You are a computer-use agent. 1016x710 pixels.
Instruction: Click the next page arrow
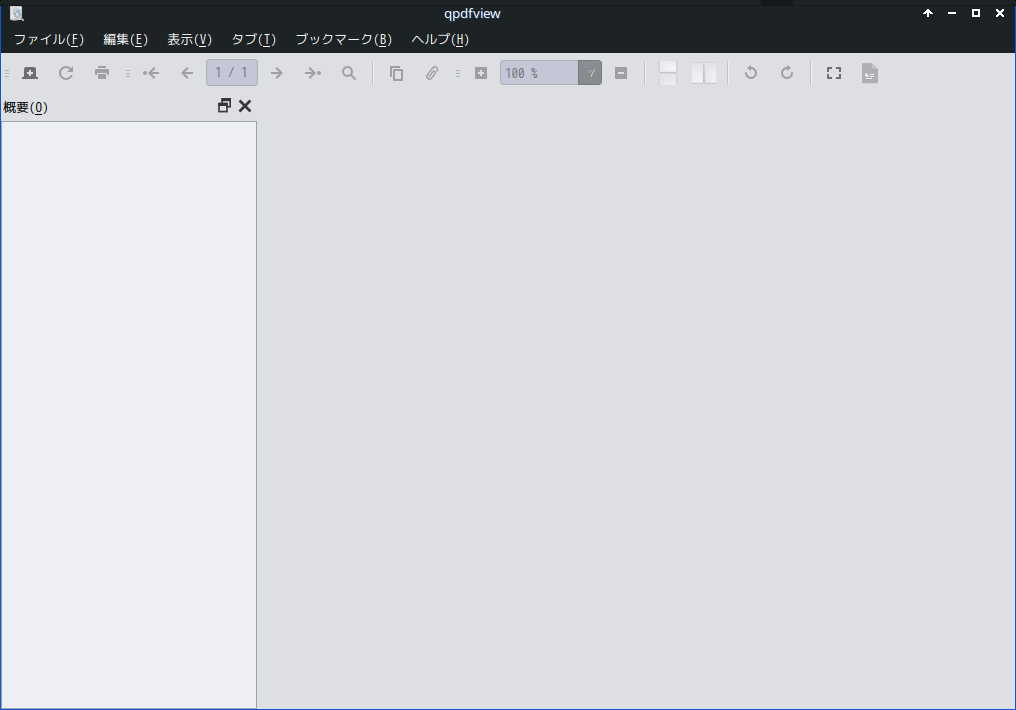(x=277, y=73)
